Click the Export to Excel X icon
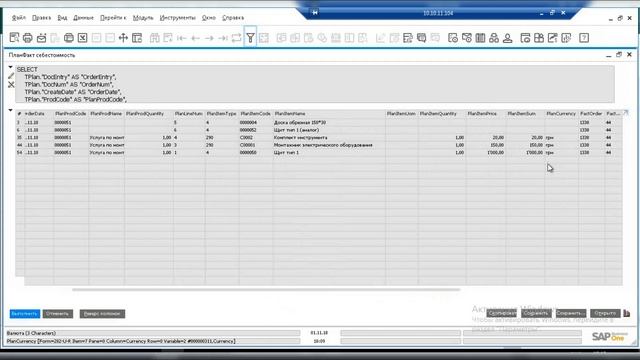The height and width of the screenshot is (360, 640). tap(82, 38)
